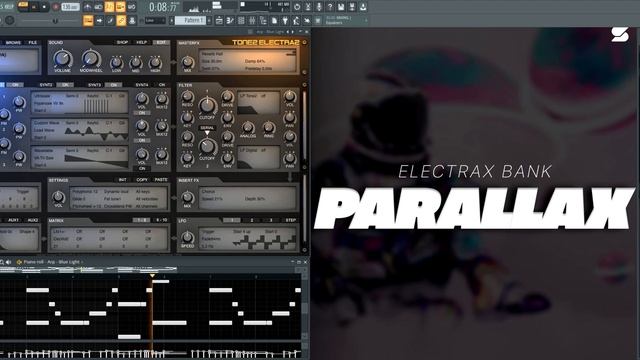
Task: Select the SYNT4 tab
Action: coord(142,85)
